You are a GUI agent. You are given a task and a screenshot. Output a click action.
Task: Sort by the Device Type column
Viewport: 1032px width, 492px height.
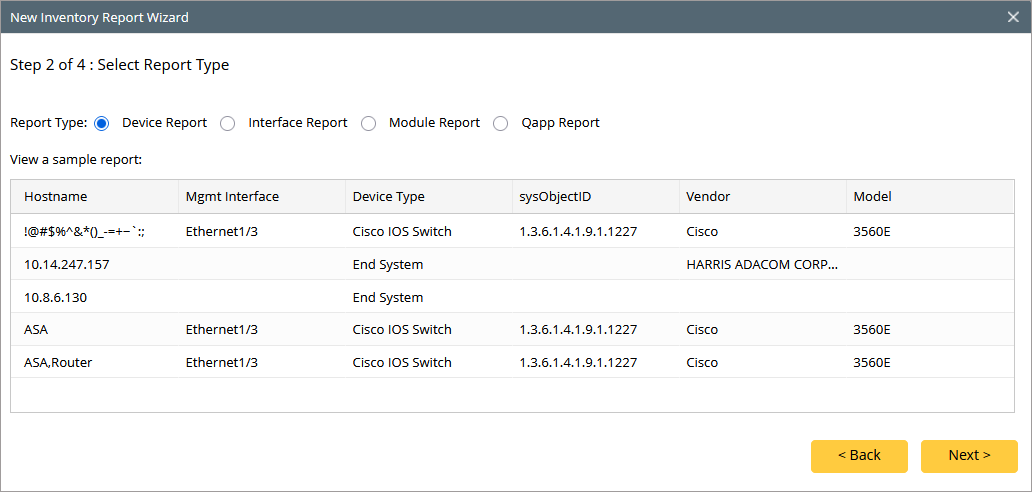pos(389,197)
